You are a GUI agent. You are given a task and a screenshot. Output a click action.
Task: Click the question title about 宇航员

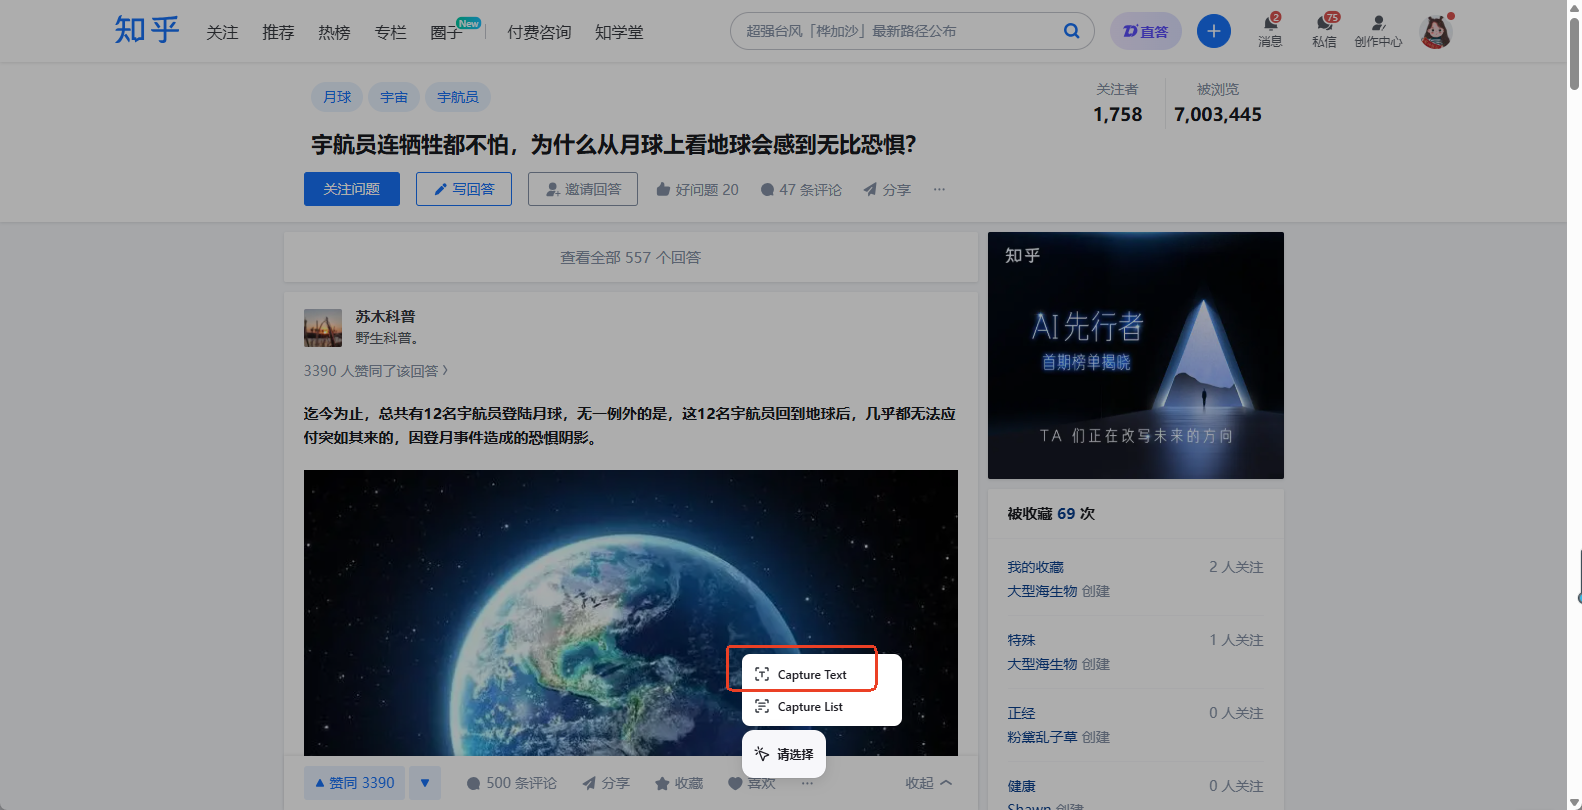click(614, 145)
